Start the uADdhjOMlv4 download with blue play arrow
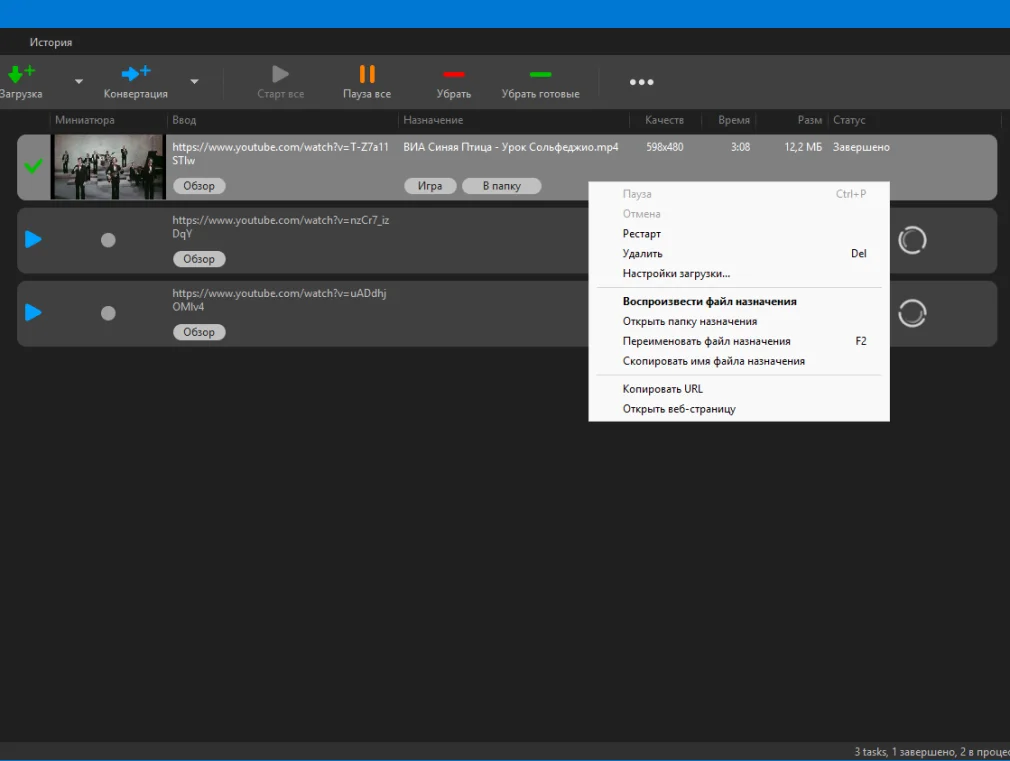 click(x=33, y=313)
